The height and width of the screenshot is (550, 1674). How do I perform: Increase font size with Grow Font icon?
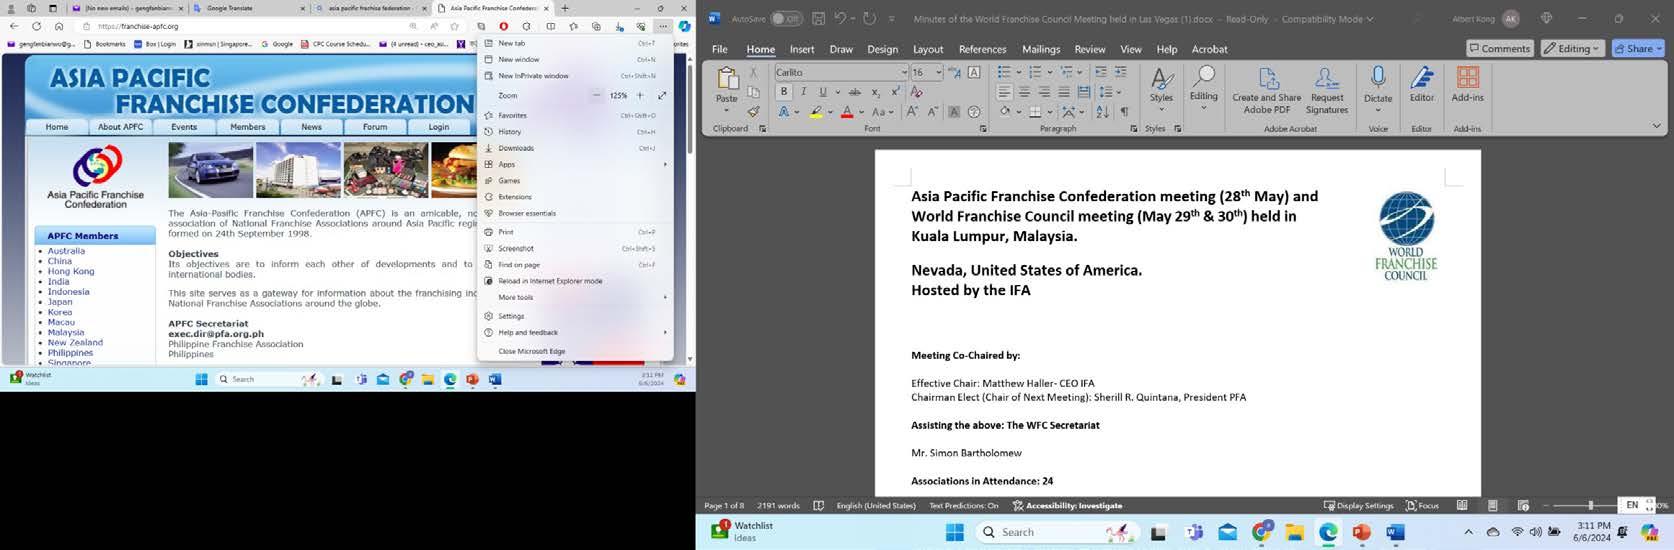tap(912, 111)
